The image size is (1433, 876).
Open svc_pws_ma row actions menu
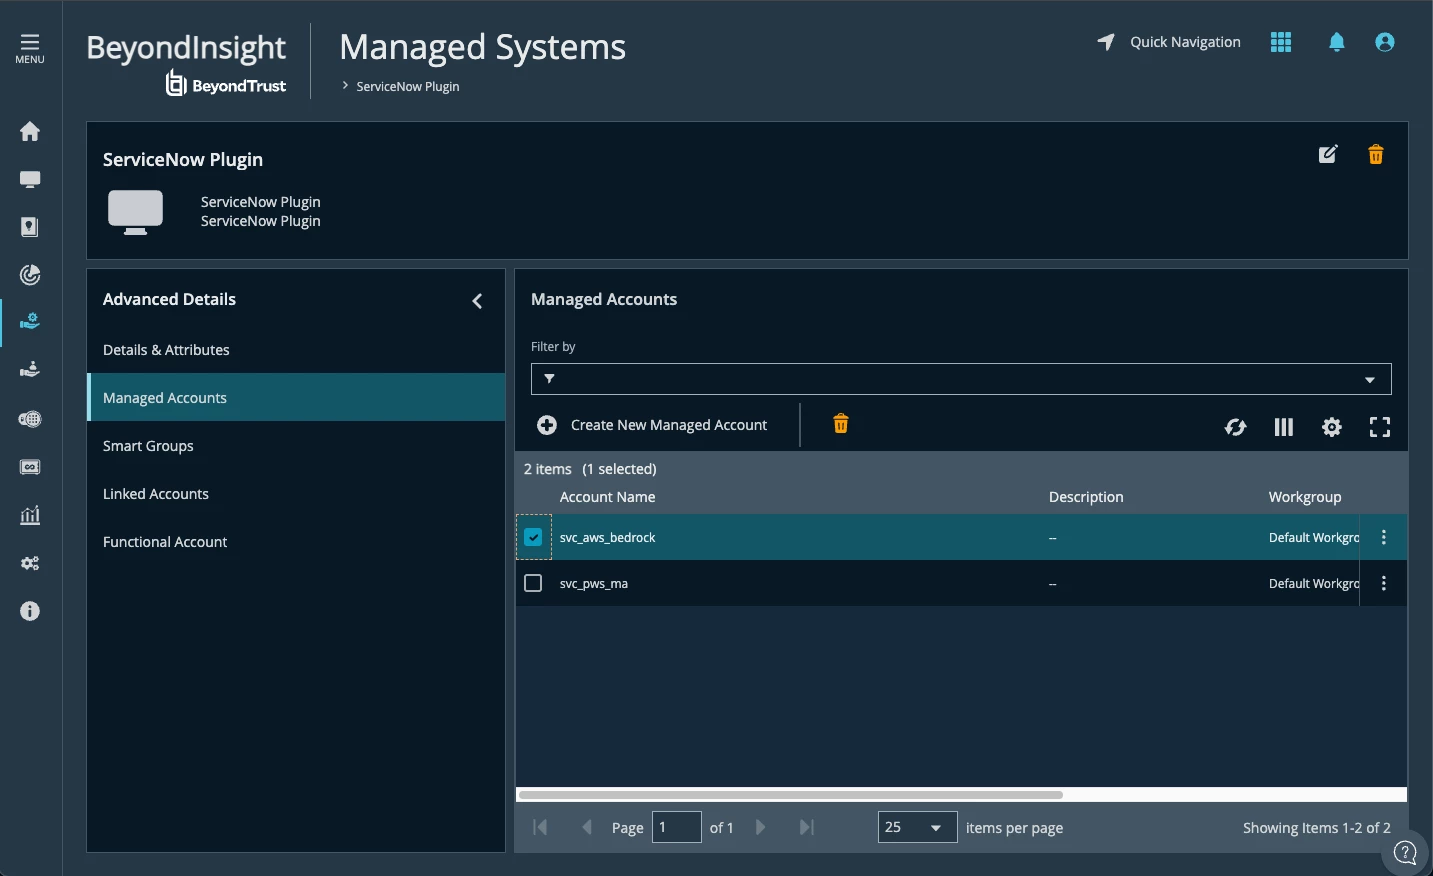1384,583
